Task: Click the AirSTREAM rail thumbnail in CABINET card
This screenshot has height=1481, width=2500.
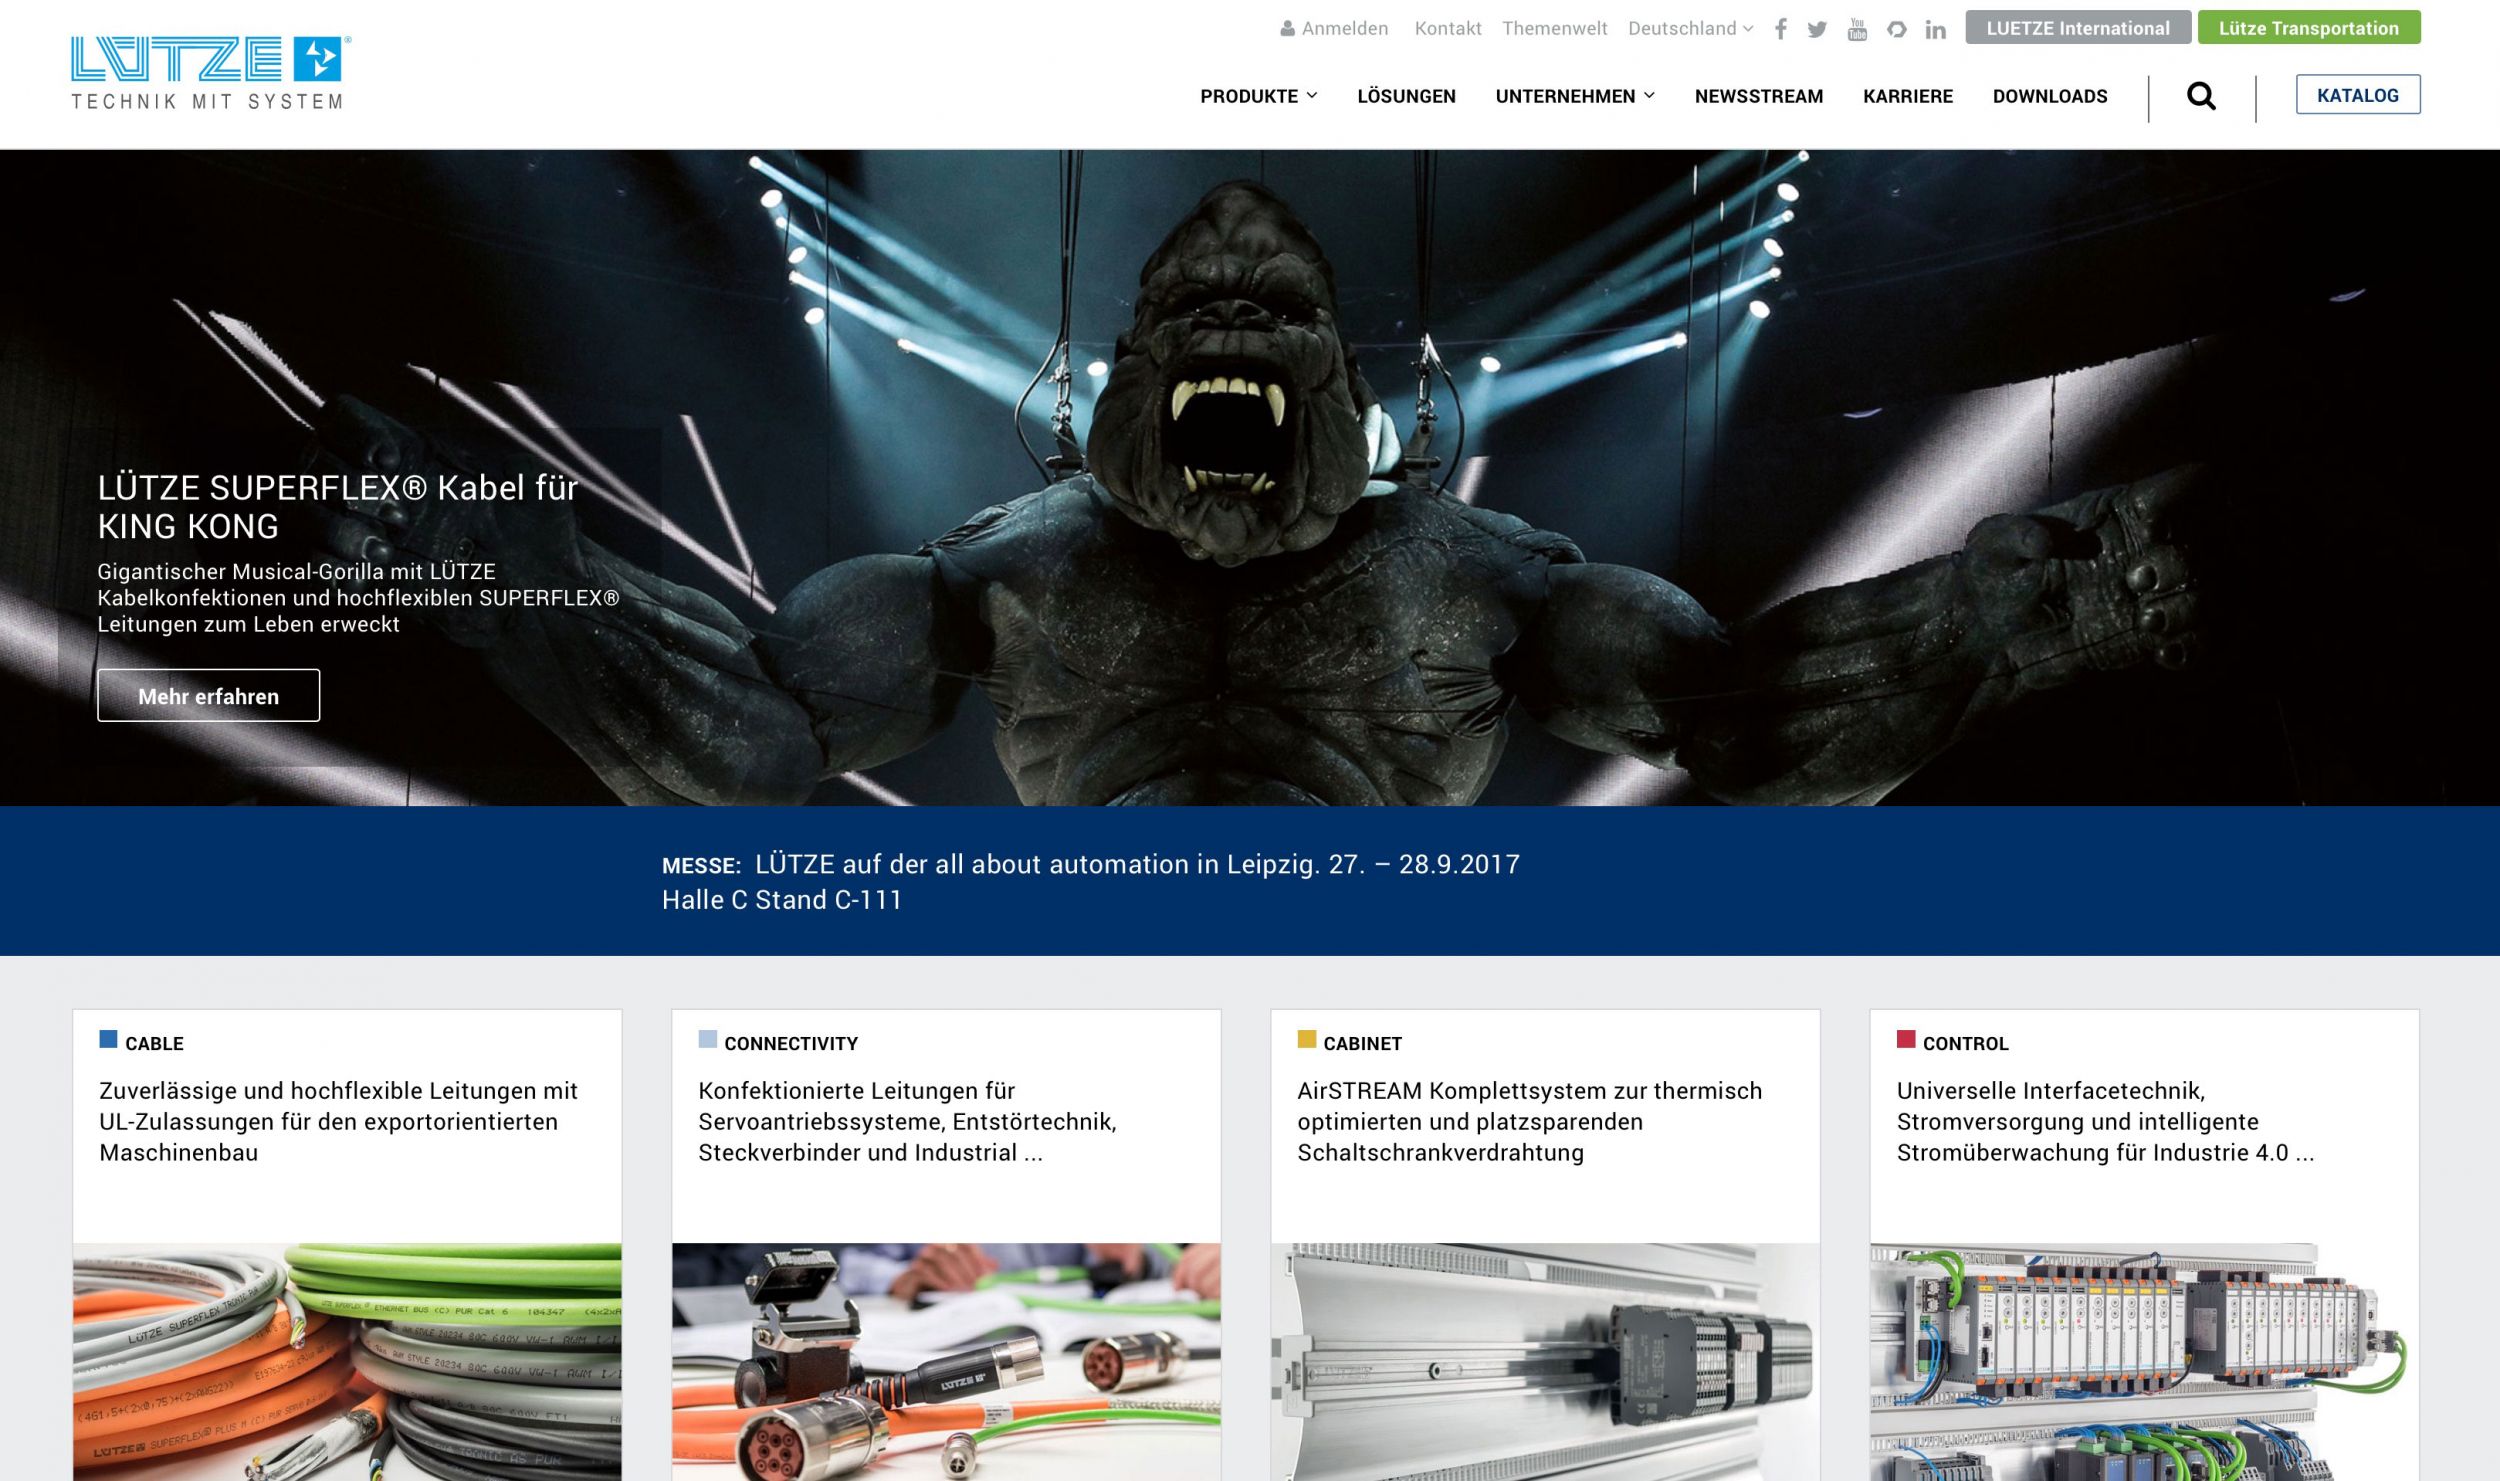Action: point(1545,1362)
